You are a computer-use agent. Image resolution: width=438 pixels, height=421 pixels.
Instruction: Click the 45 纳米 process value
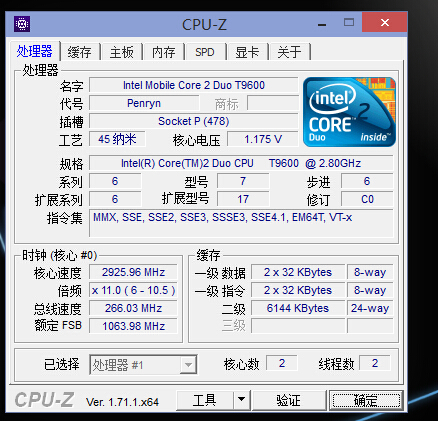[x=117, y=139]
